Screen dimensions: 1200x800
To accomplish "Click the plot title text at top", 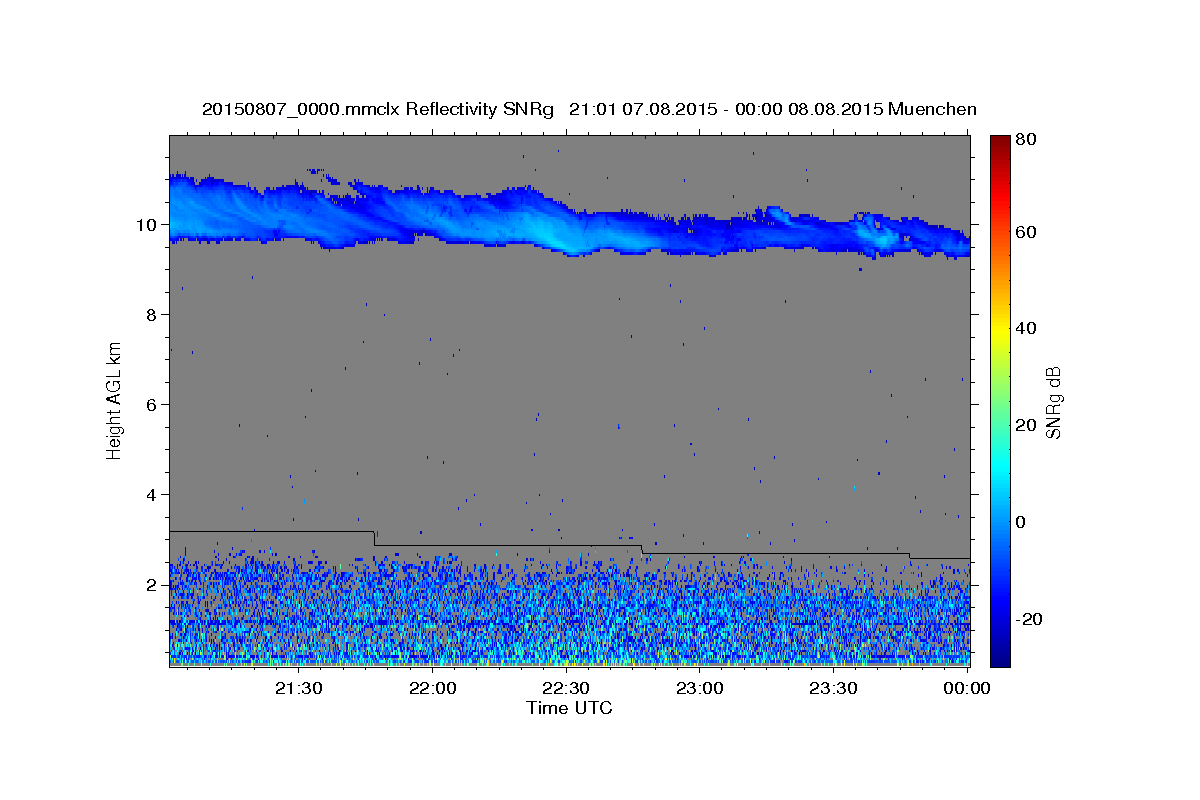I will coord(589,109).
